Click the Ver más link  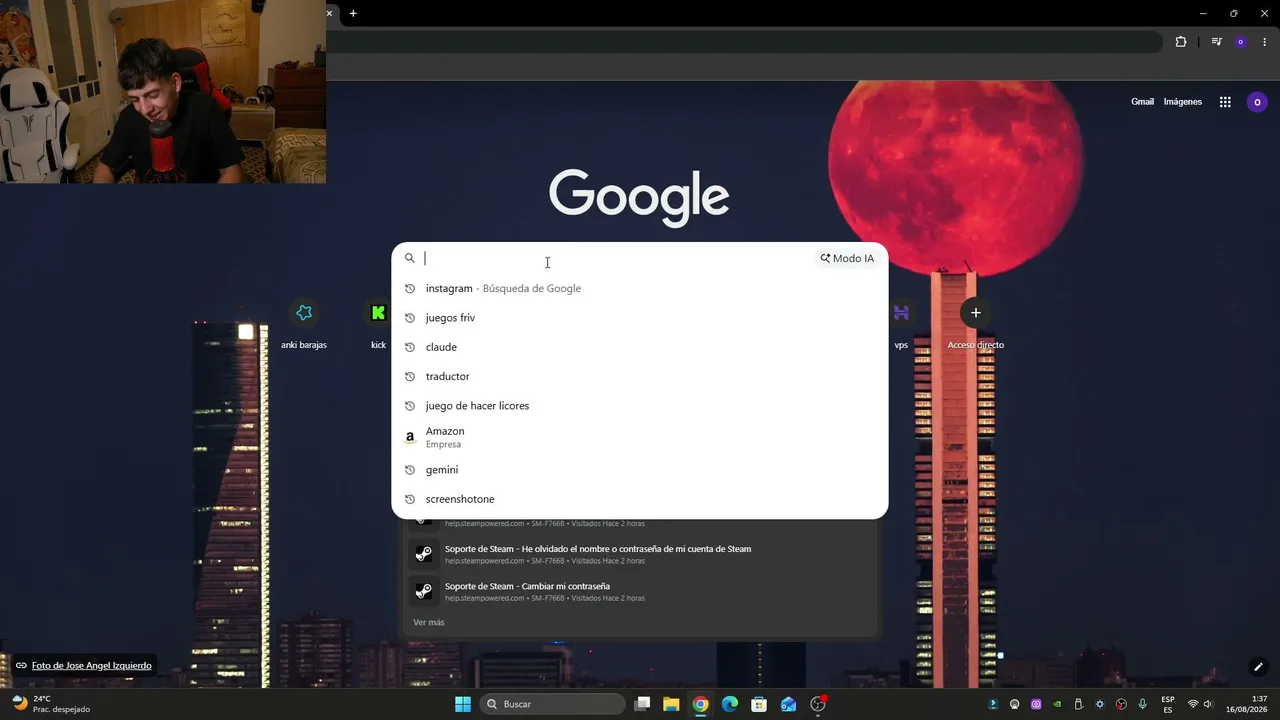[x=429, y=622]
